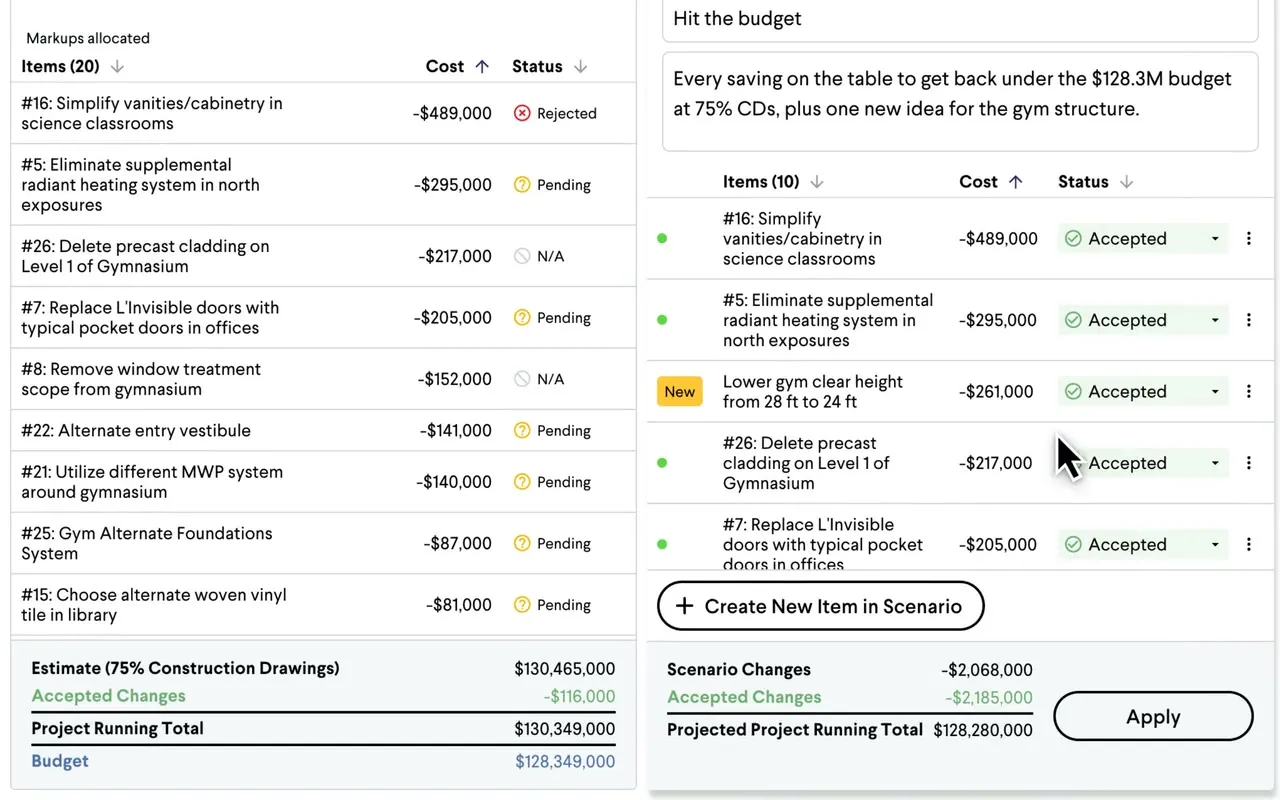Open status dropdown for #16 scenario item
Screen dimensions: 1280x800
1142,239
